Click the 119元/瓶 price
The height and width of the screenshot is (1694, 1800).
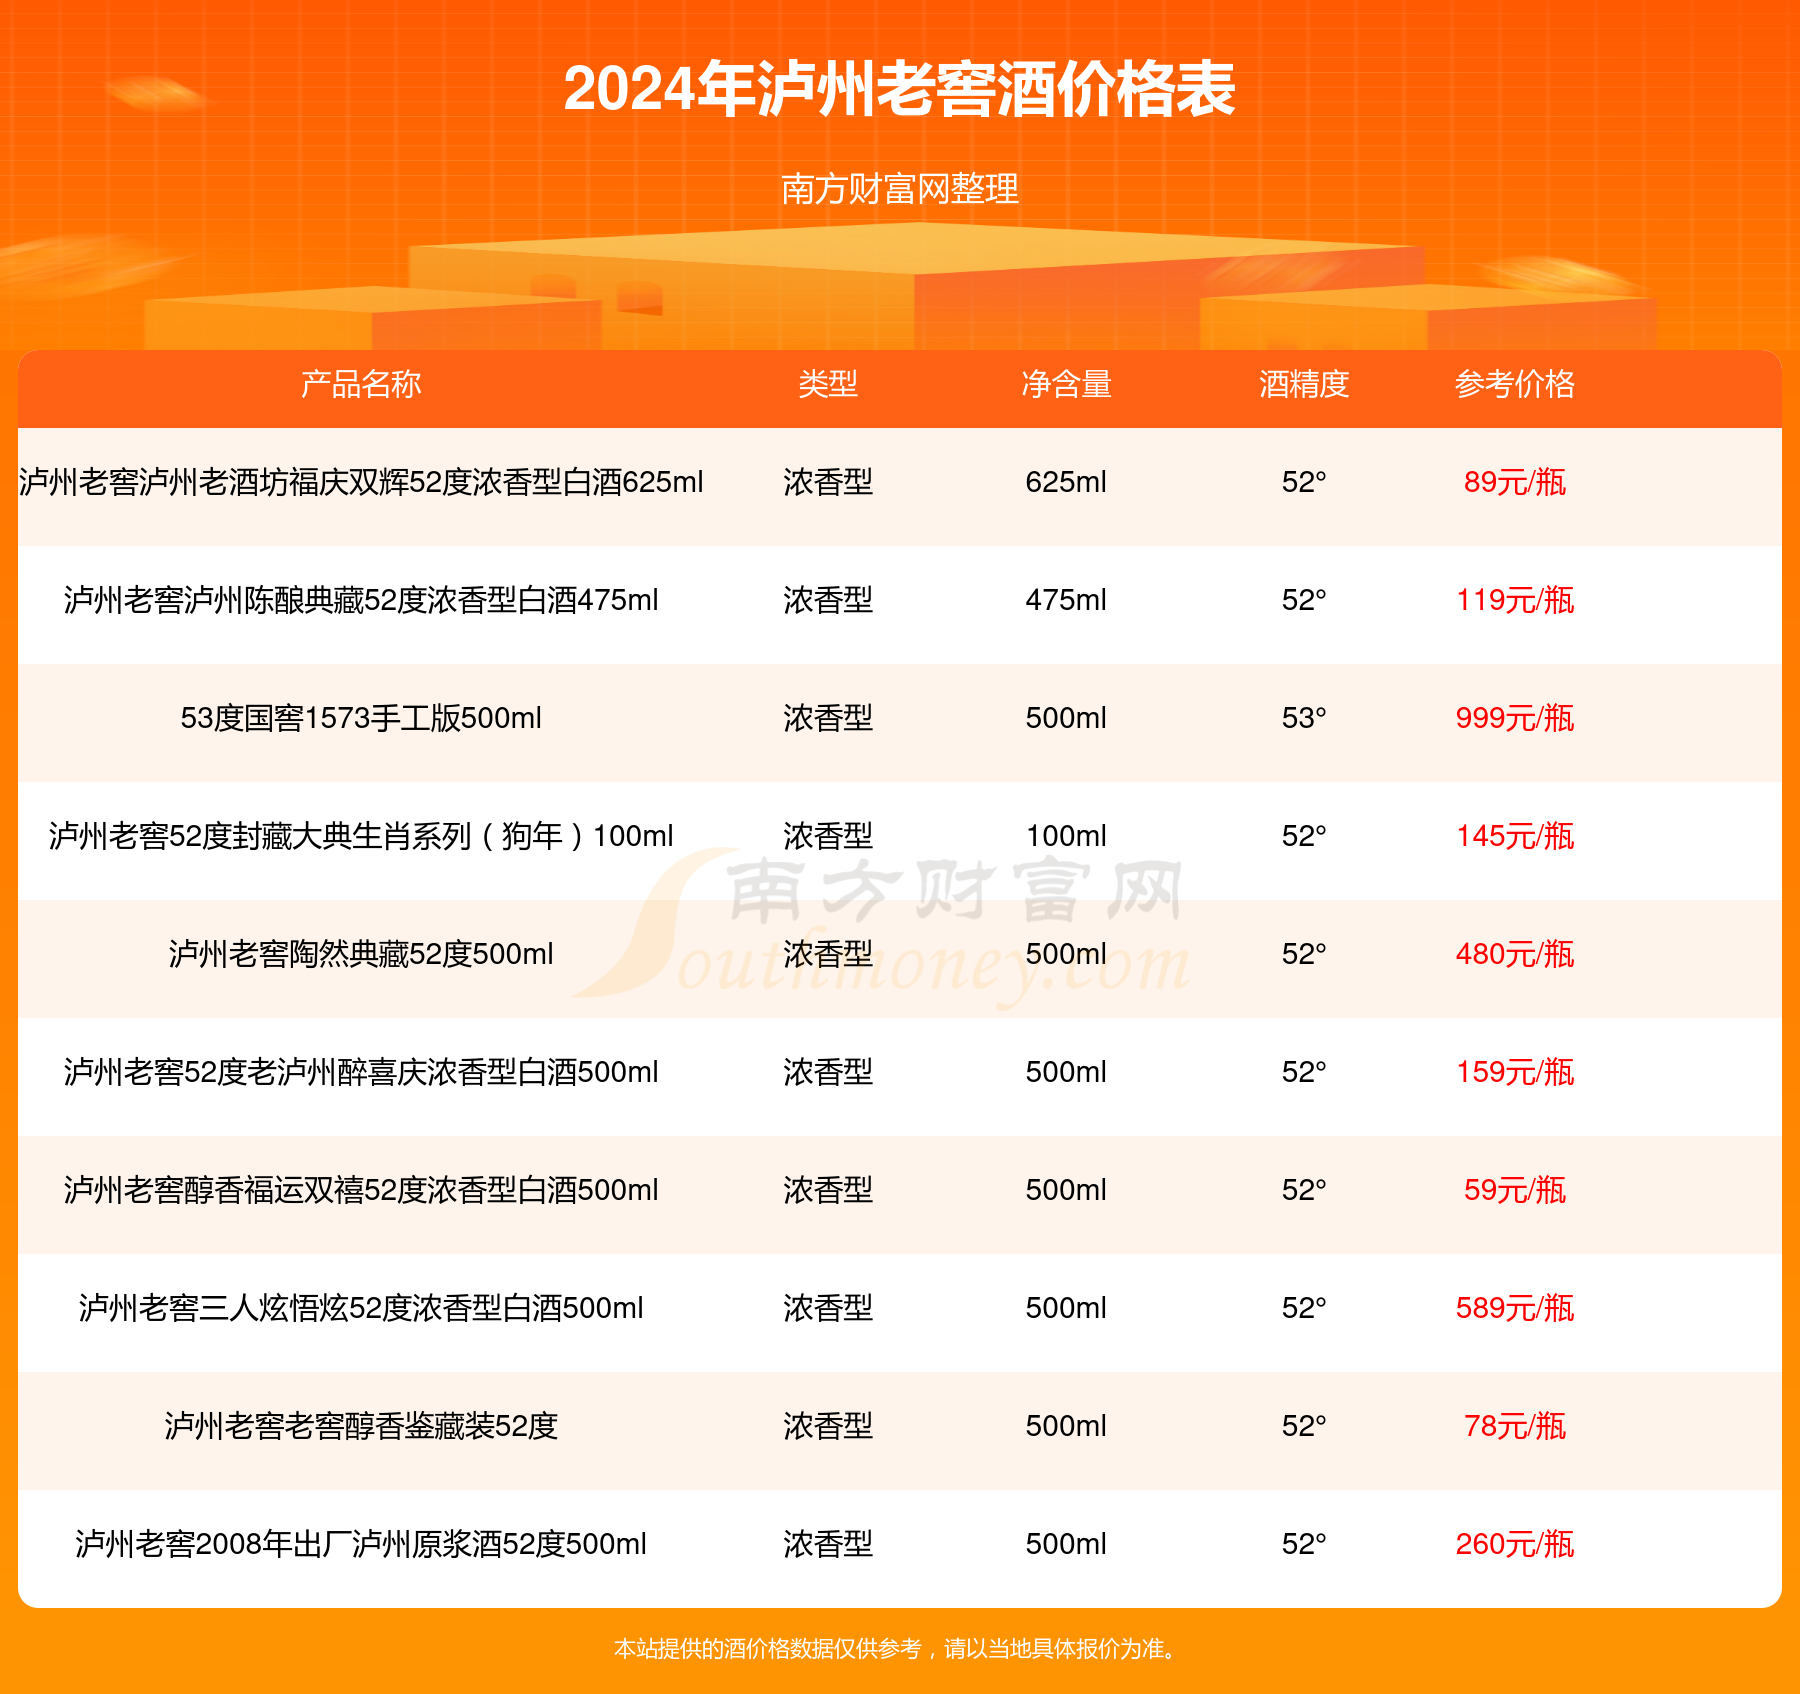1515,600
